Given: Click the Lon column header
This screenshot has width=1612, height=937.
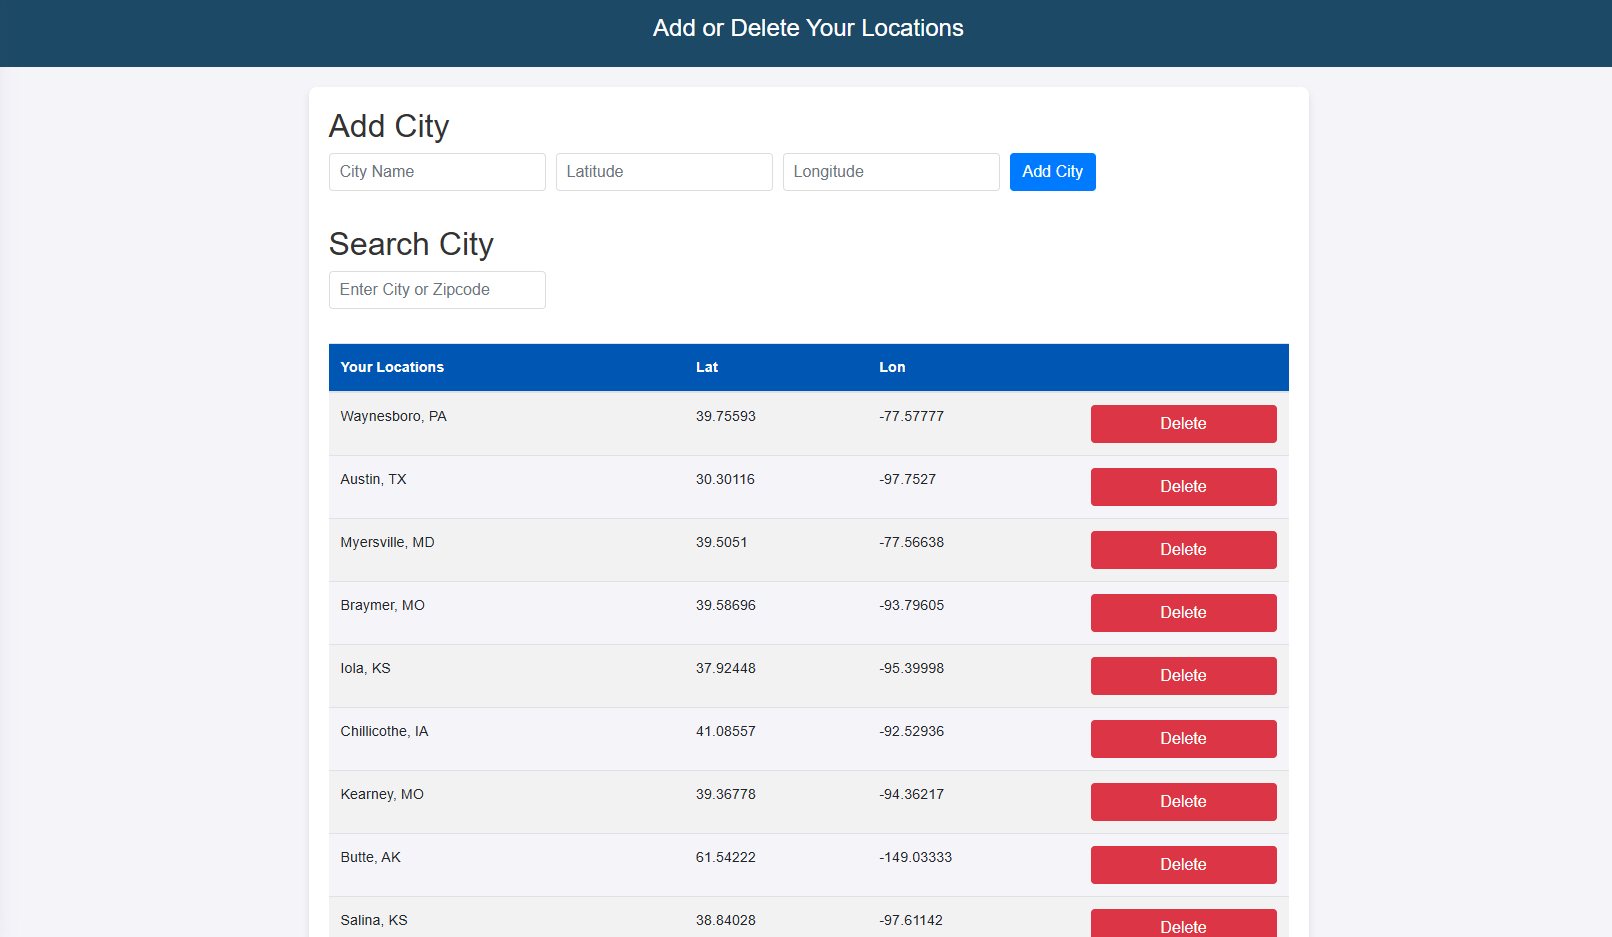Looking at the screenshot, I should (892, 367).
